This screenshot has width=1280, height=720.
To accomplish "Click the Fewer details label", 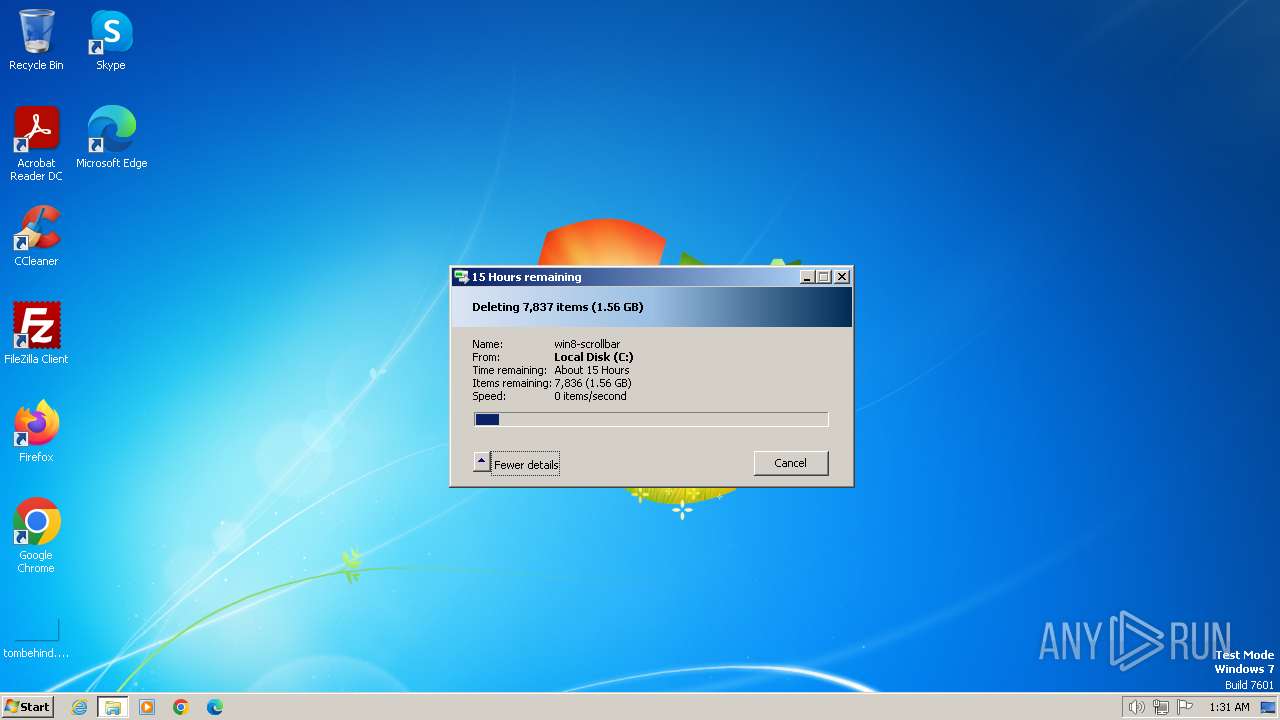I will coord(525,465).
